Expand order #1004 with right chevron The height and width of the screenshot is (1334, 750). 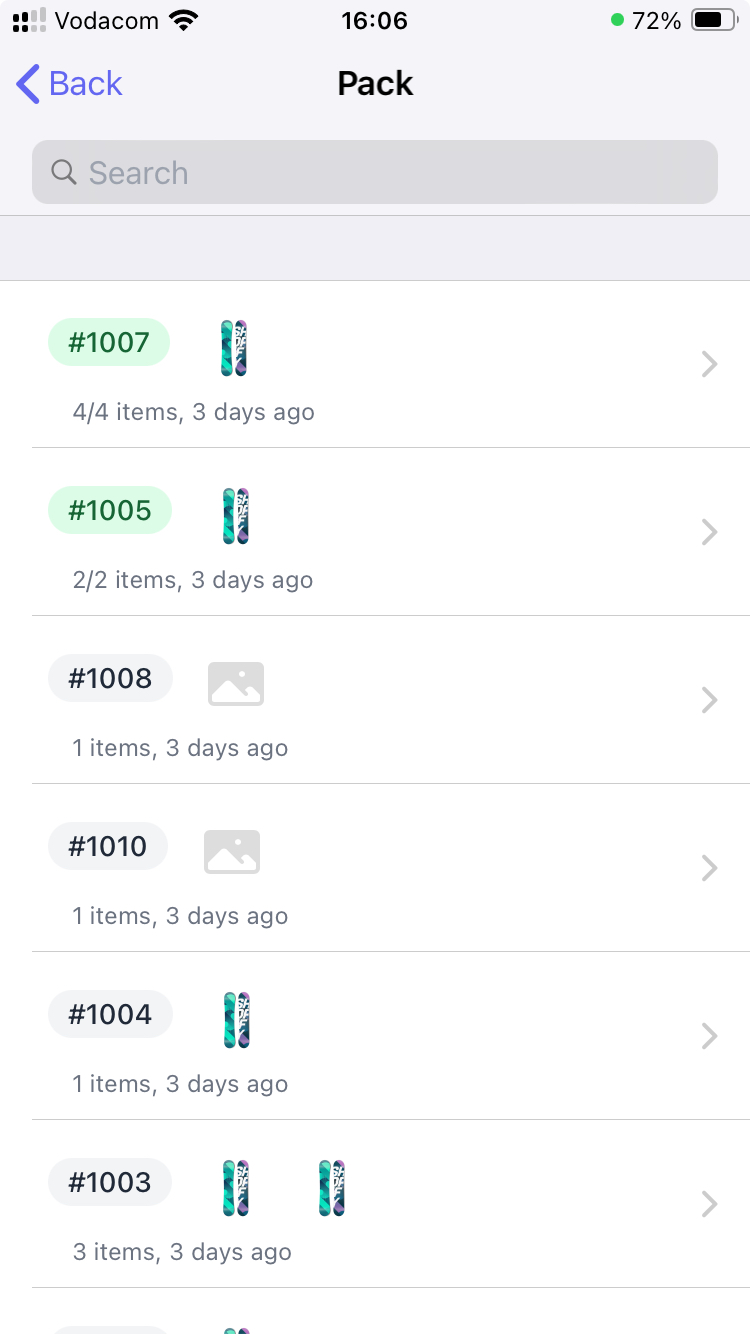point(710,1036)
